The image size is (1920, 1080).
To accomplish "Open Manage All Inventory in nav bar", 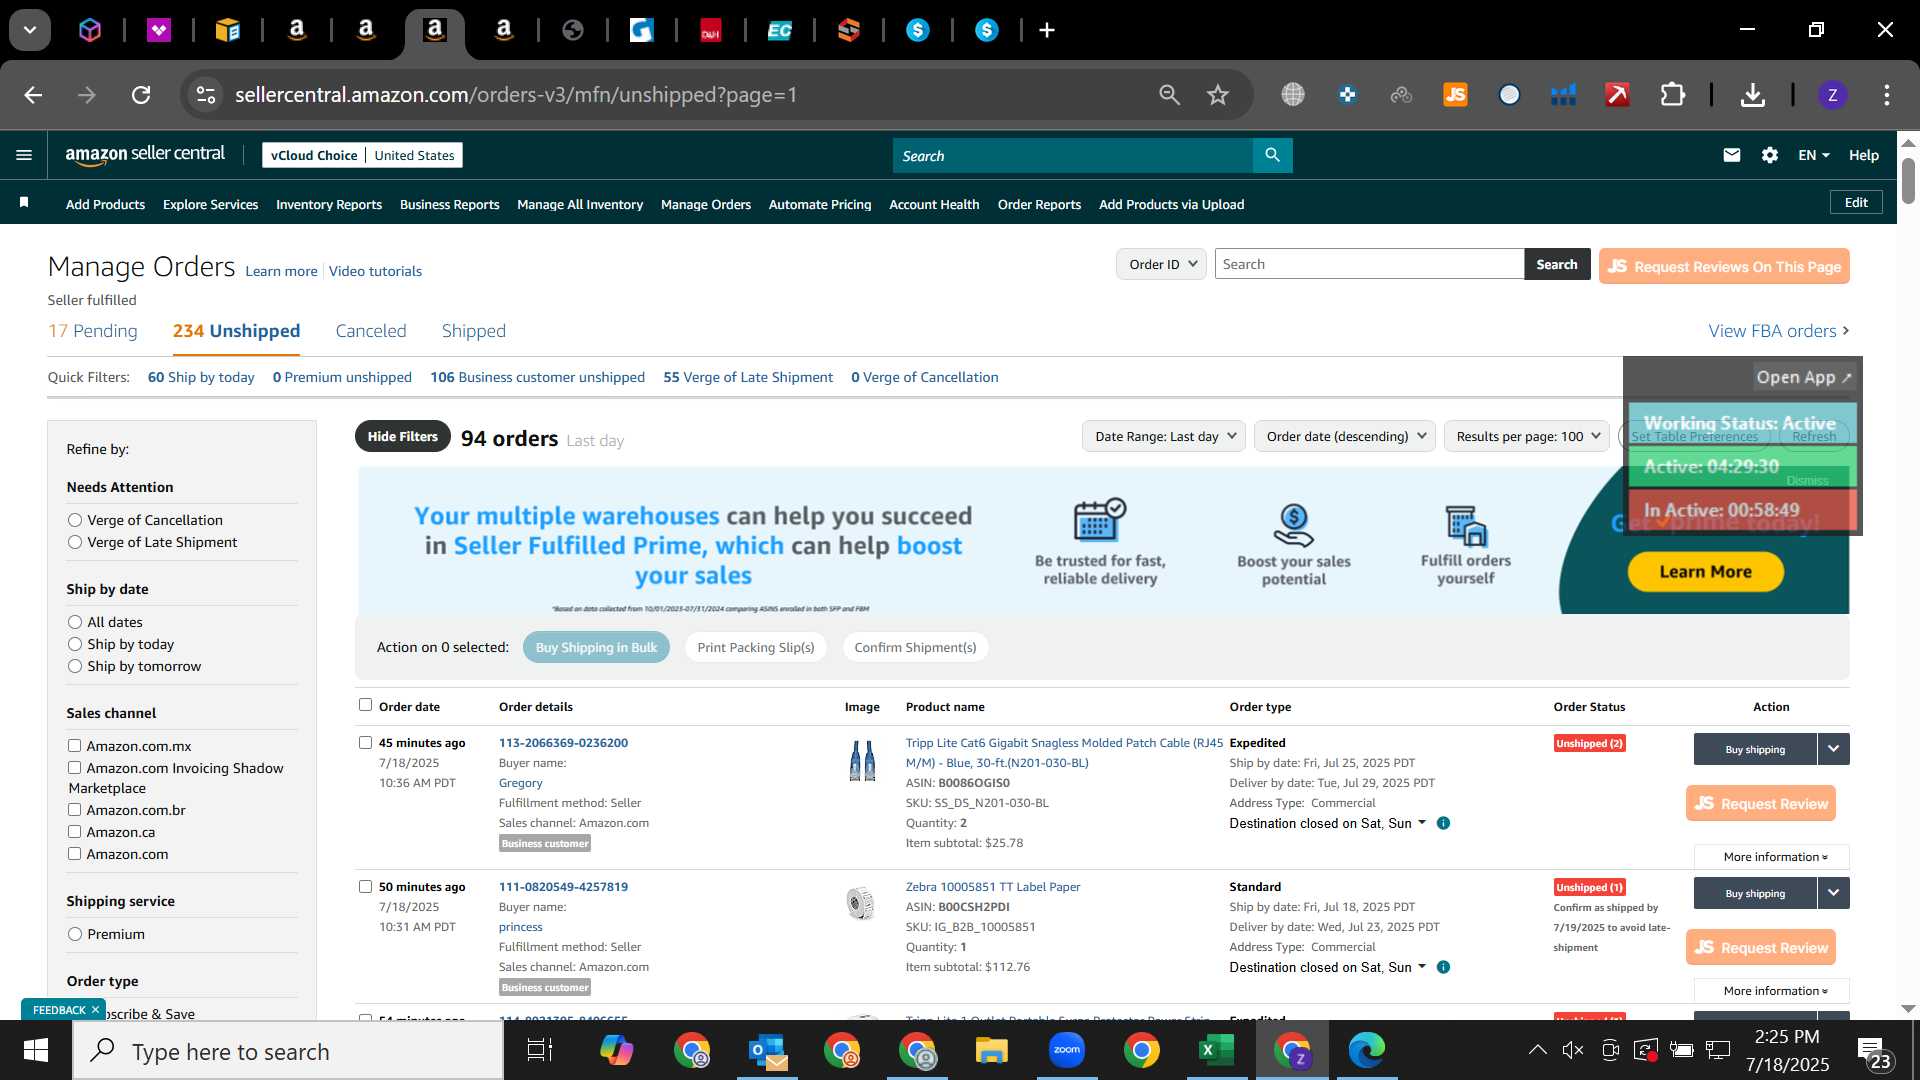I will pyautogui.click(x=580, y=204).
